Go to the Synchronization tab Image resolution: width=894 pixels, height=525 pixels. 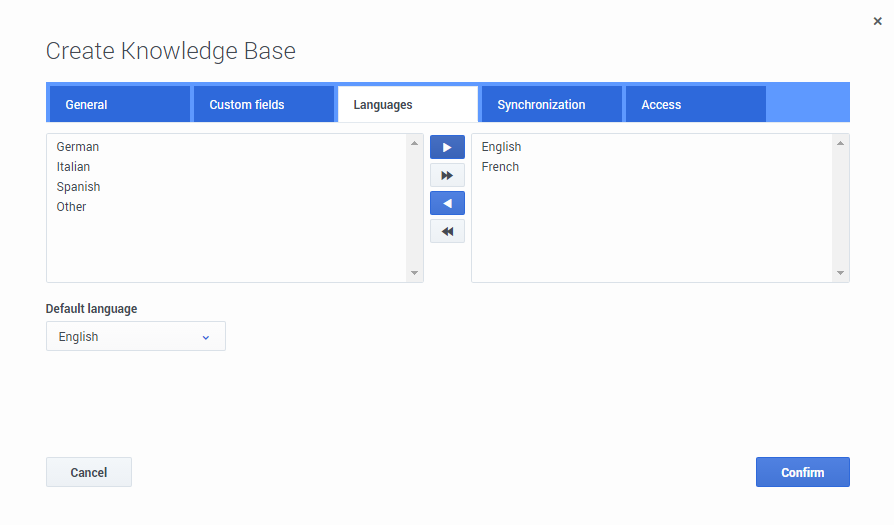pos(551,105)
